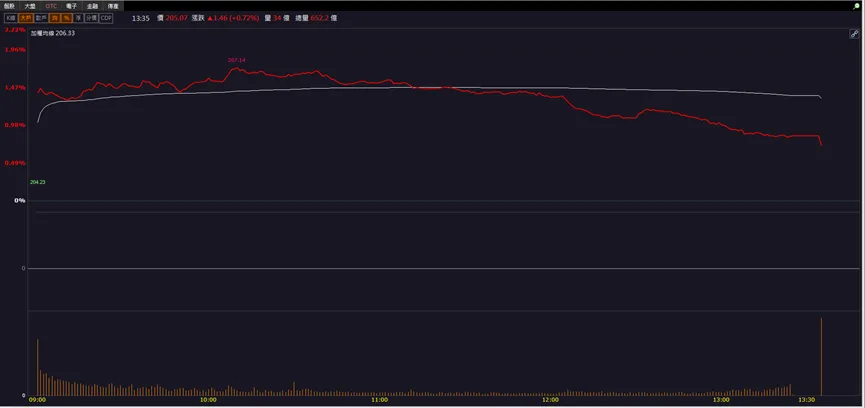Click the change value 1.46 (+0.72%)

[233, 18]
